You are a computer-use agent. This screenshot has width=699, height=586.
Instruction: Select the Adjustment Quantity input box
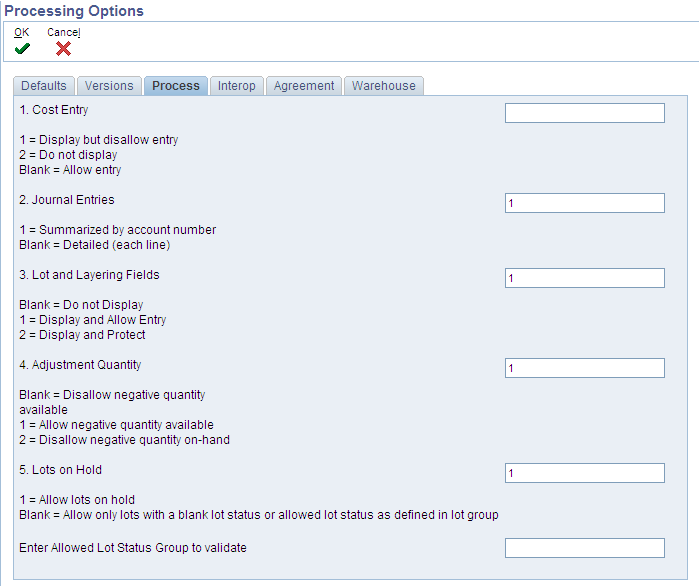pos(585,368)
